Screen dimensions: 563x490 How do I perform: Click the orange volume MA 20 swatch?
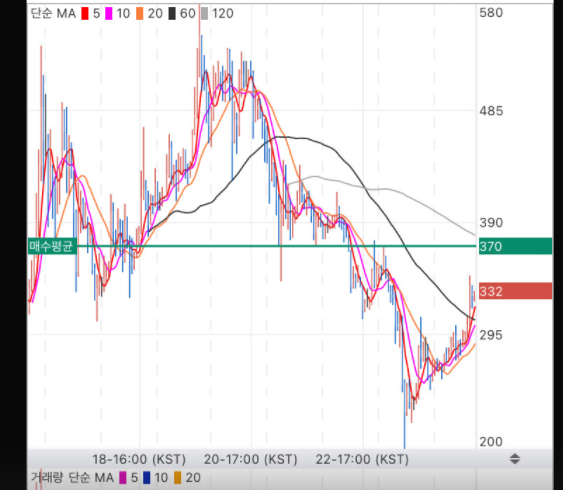coord(177,478)
